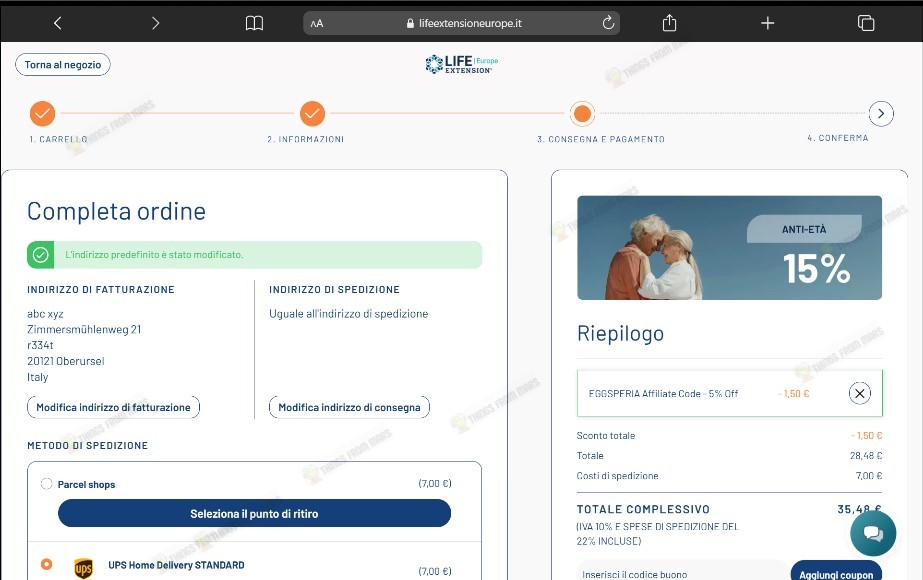Open the bookmarks book icon
This screenshot has height=580, width=923.
click(x=254, y=23)
